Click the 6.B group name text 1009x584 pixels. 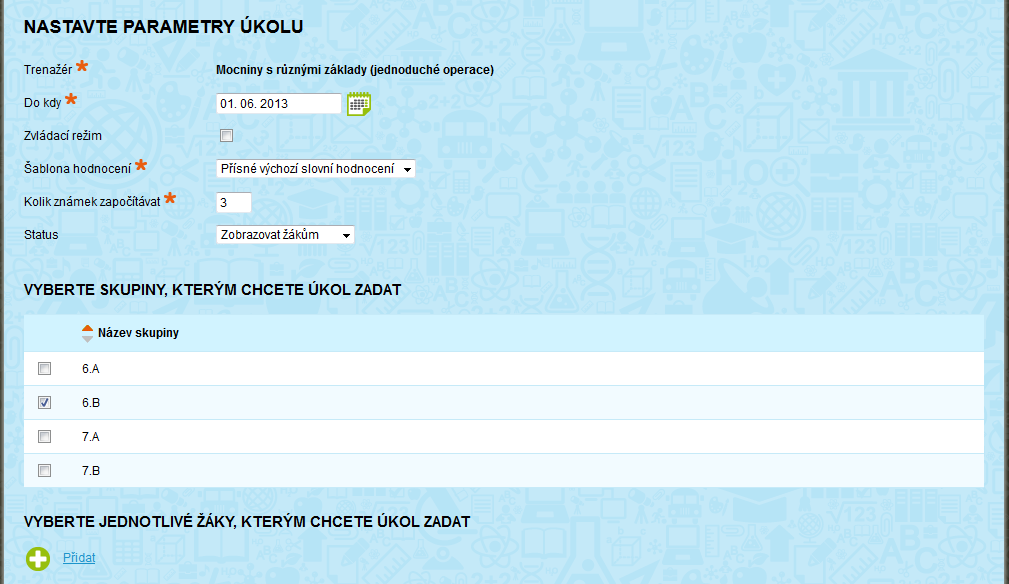click(x=91, y=403)
